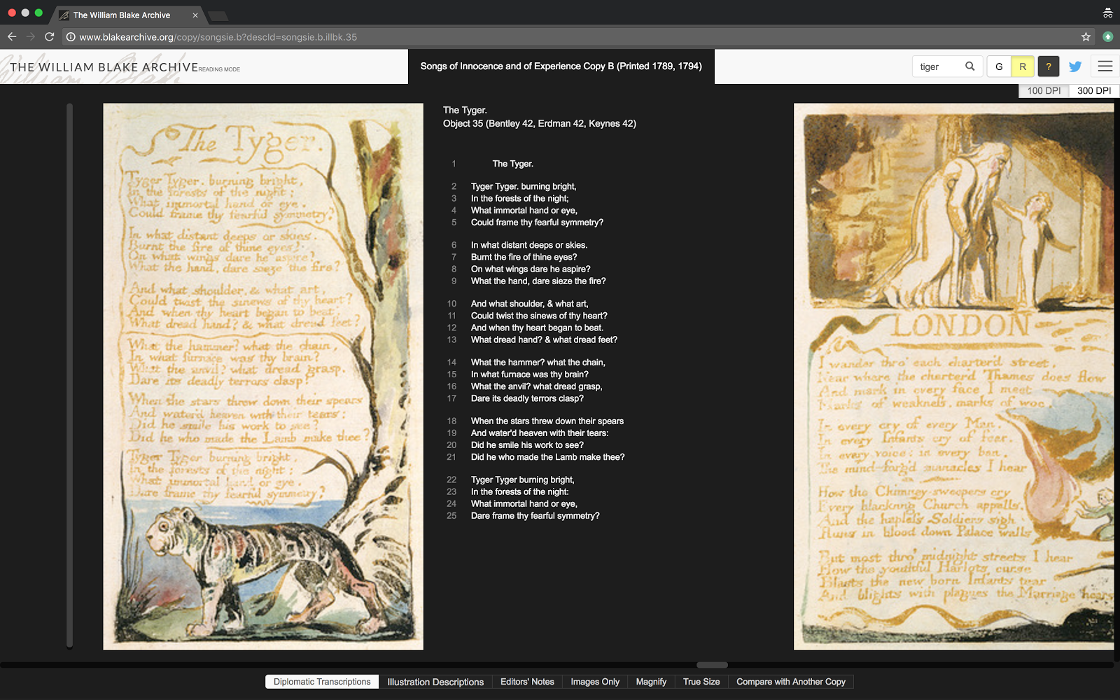The image size is (1120, 700).
Task: Click the incognito icon at top right
Action: click(x=1108, y=12)
